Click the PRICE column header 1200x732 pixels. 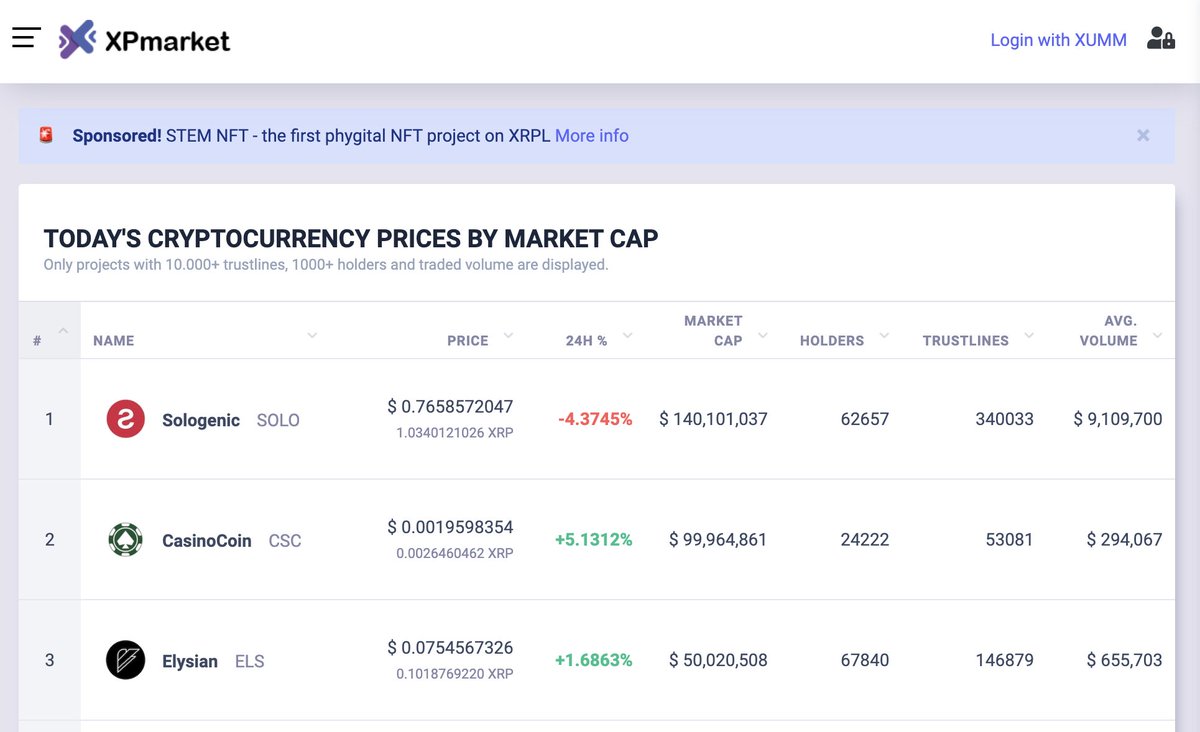(x=468, y=341)
